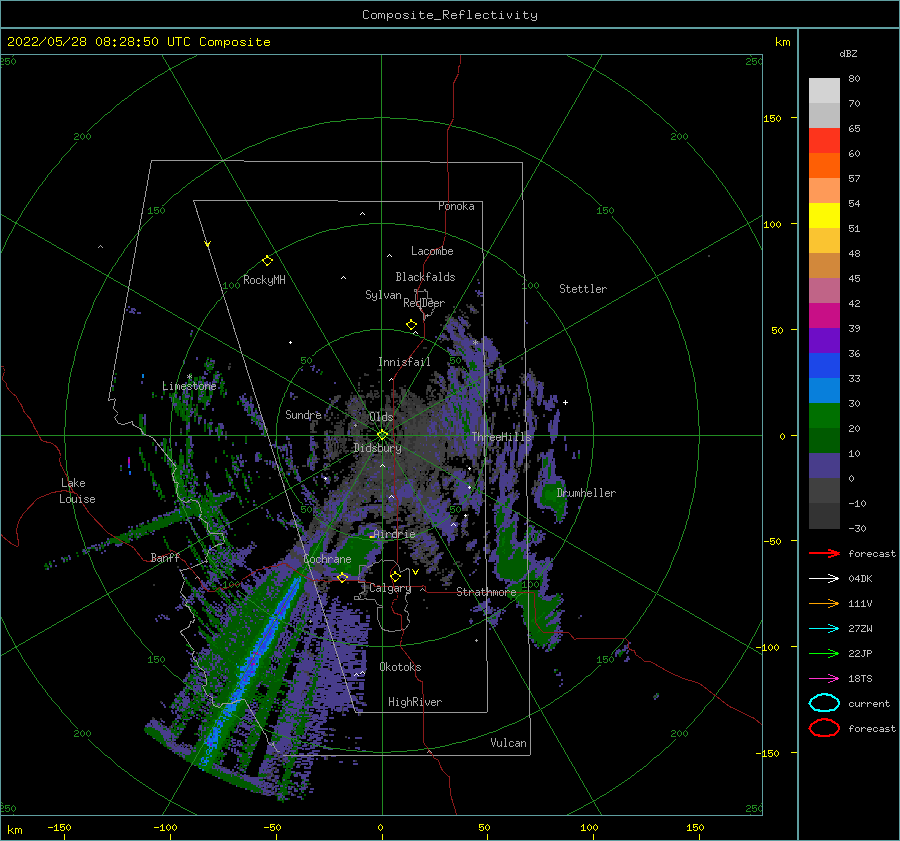The height and width of the screenshot is (841, 900).
Task: Click the Innisfail city label
Action: [404, 362]
